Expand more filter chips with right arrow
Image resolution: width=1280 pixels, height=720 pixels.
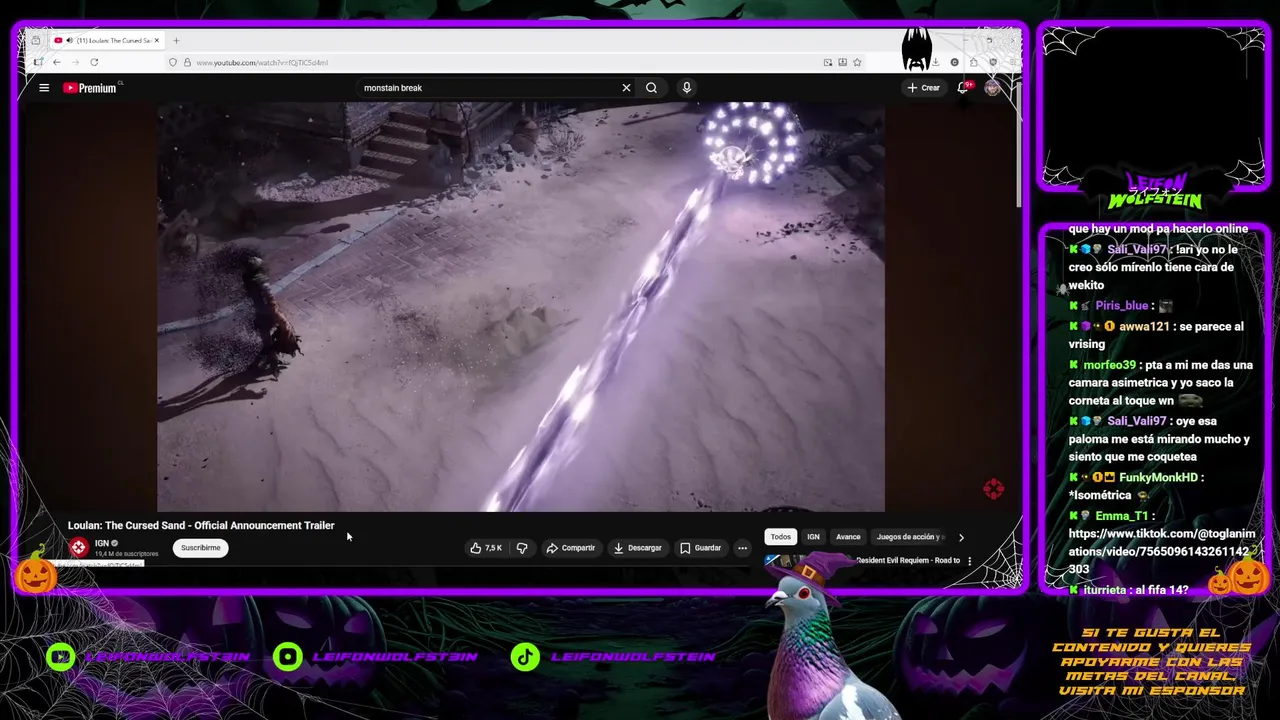[961, 537]
